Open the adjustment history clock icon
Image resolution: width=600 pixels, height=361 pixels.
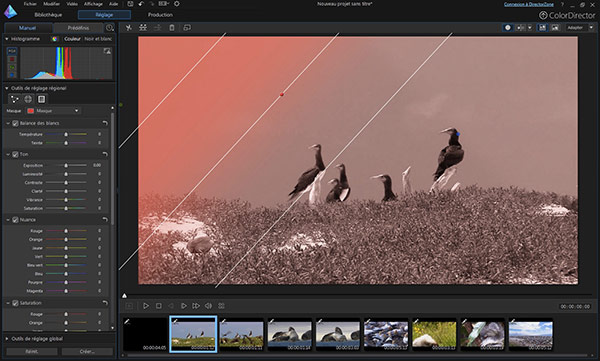110,28
